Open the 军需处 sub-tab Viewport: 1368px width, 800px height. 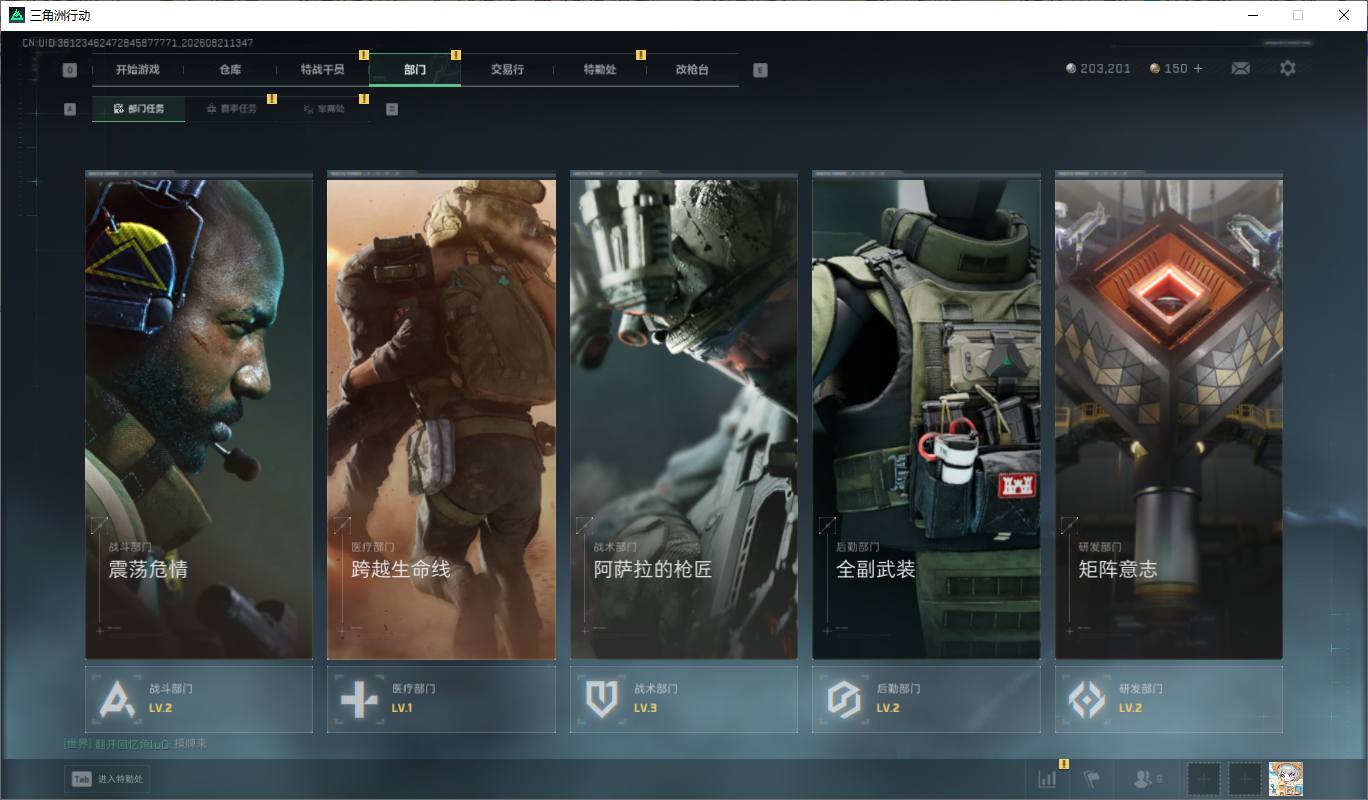[x=323, y=109]
